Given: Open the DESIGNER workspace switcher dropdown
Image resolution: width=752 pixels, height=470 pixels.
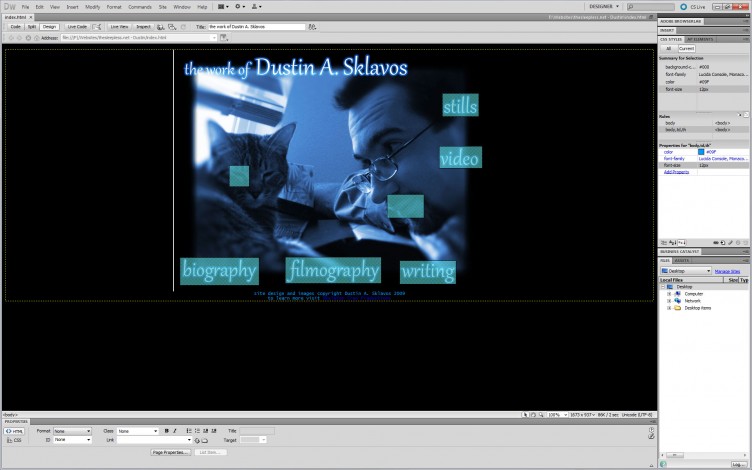Looking at the screenshot, I should click(x=604, y=7).
